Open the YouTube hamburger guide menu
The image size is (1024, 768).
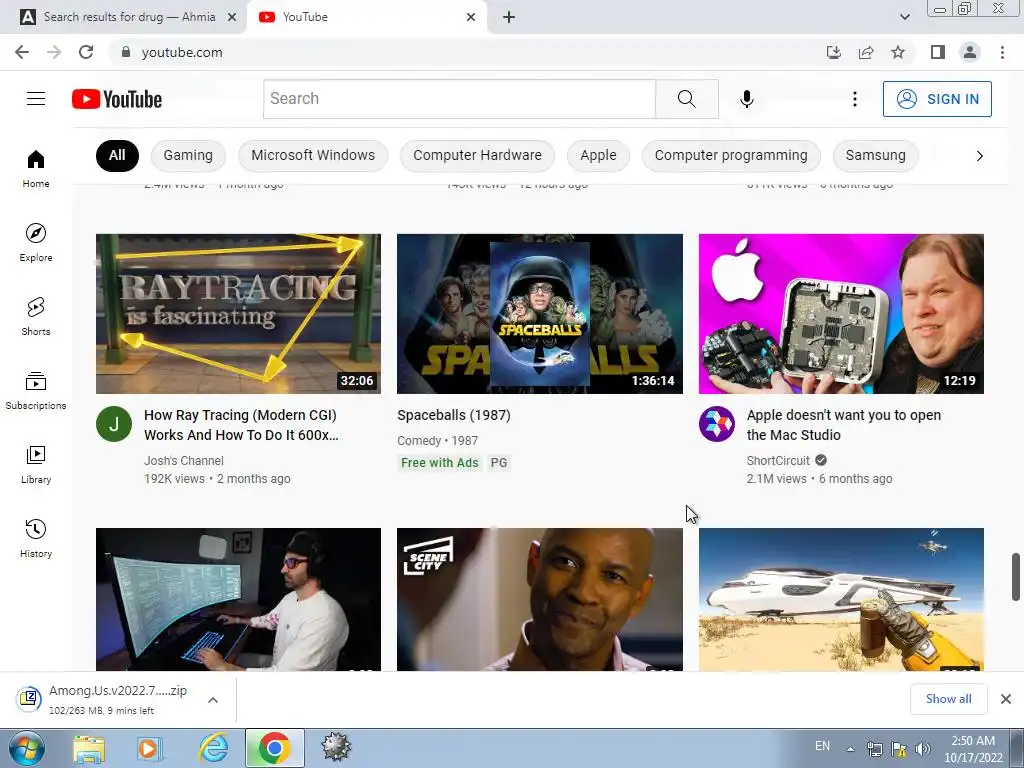click(36, 99)
